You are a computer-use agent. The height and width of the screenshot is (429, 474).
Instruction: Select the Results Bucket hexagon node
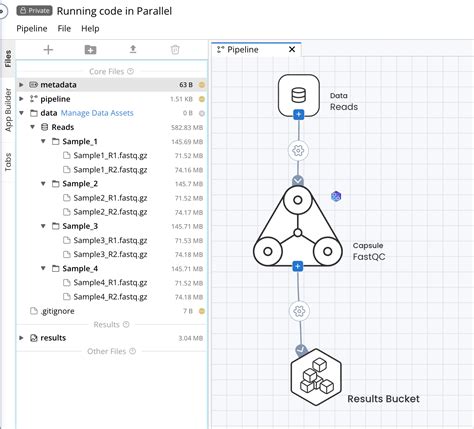[x=316, y=377]
